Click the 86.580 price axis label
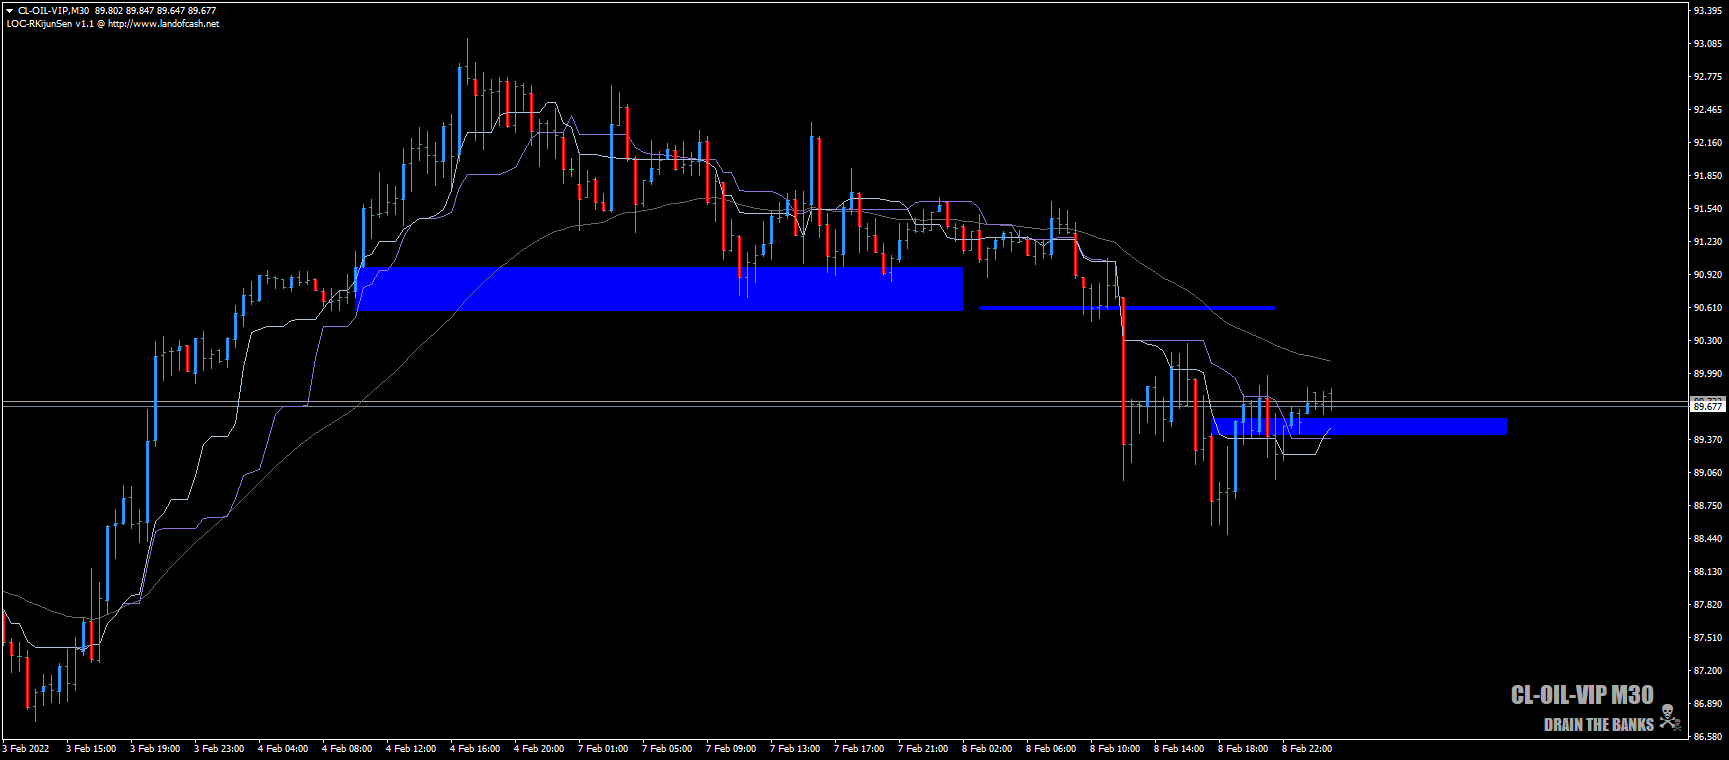 (x=1707, y=737)
